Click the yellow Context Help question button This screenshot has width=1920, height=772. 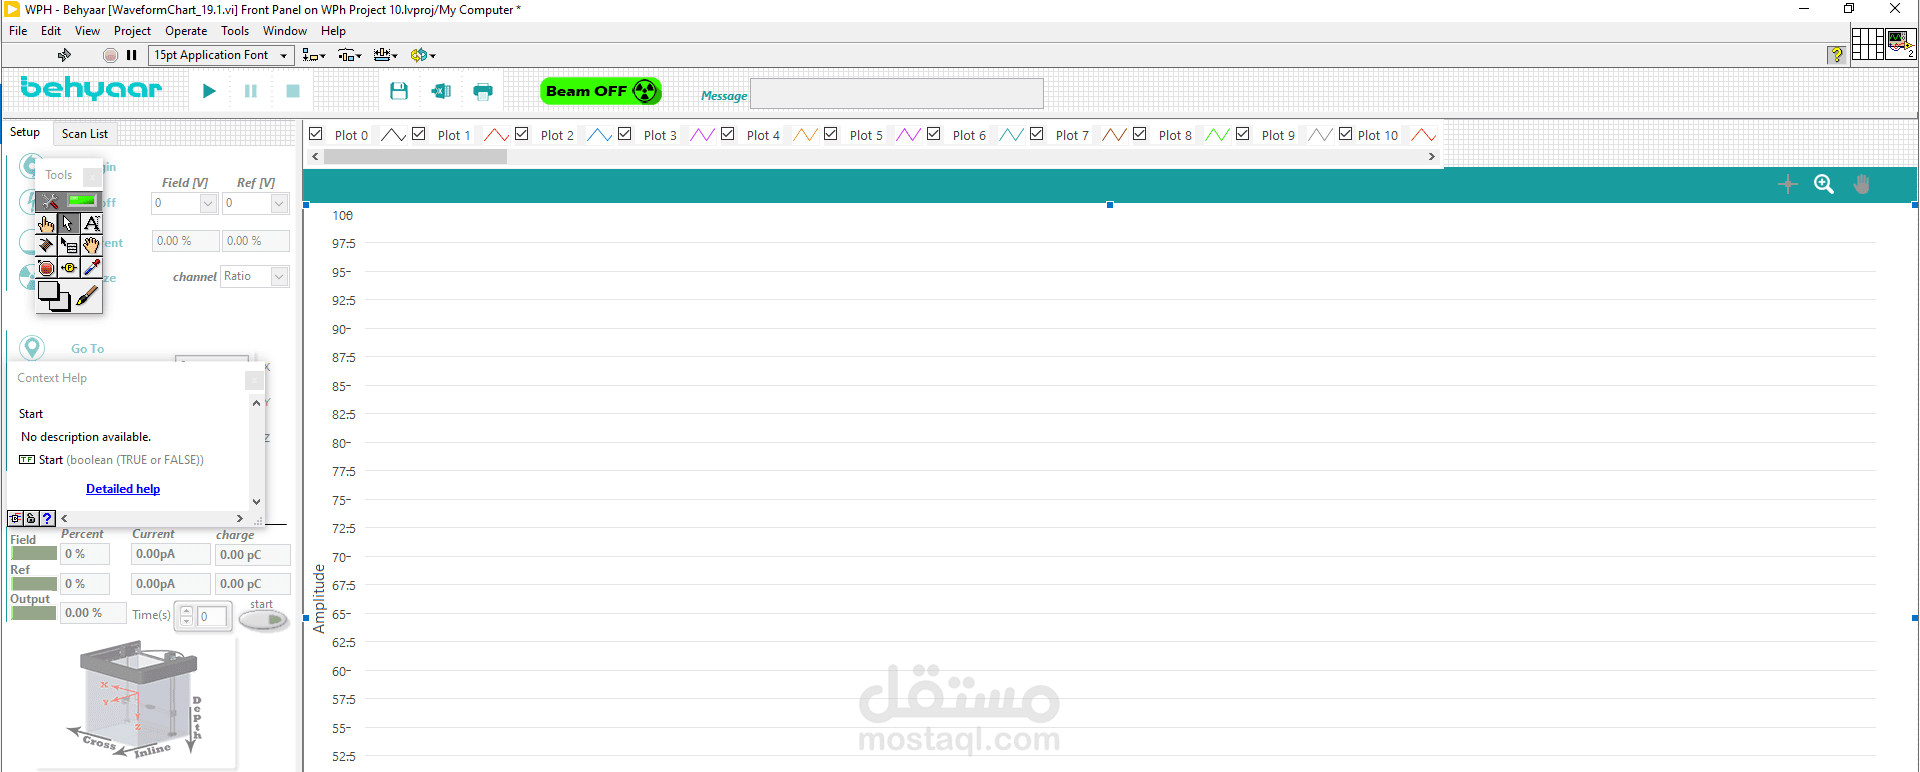point(1836,55)
